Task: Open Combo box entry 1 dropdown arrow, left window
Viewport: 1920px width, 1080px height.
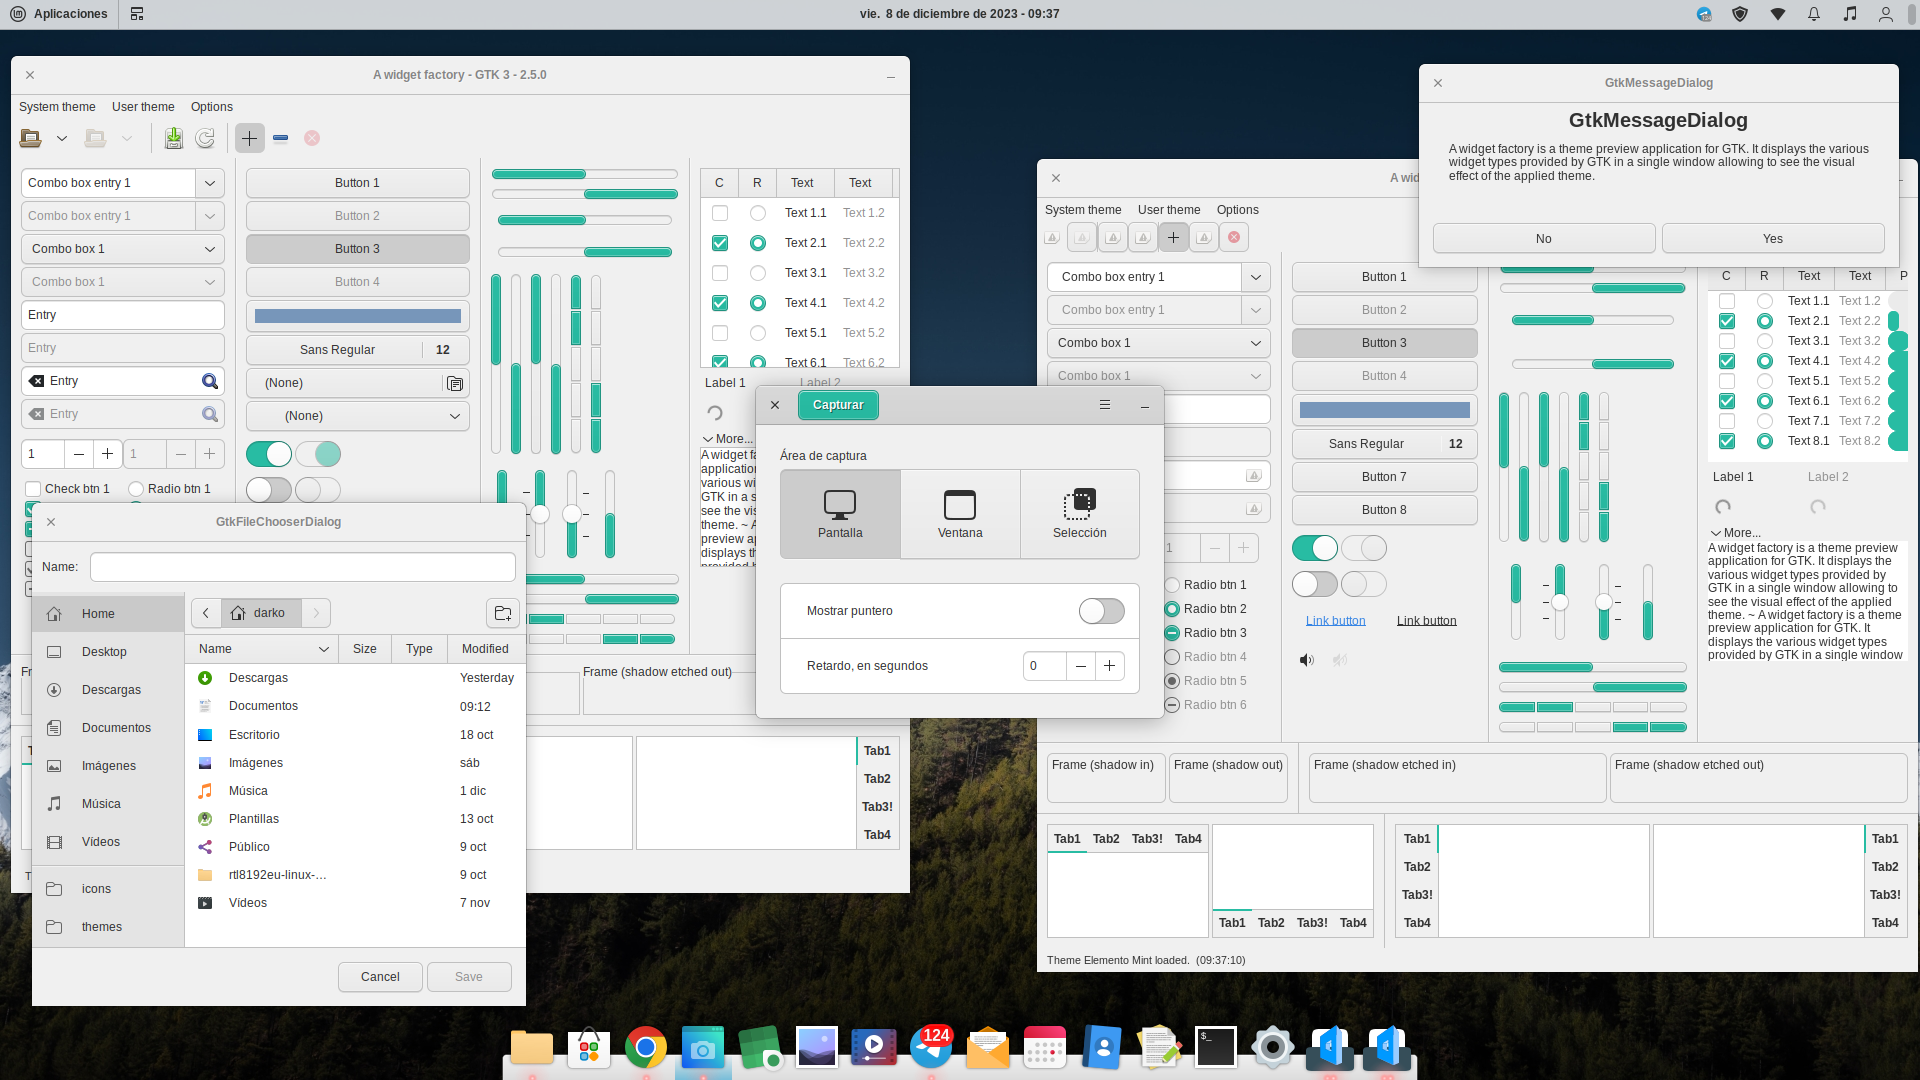Action: pyautogui.click(x=209, y=183)
